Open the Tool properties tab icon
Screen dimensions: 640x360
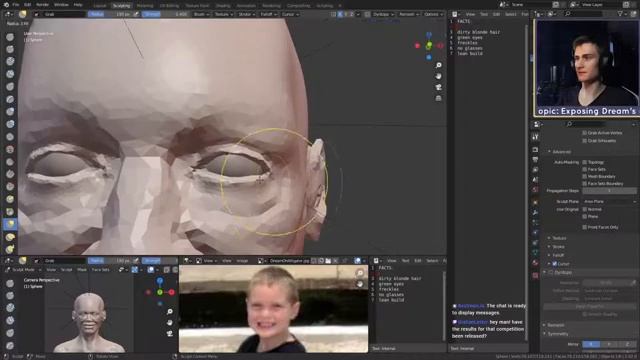535,138
